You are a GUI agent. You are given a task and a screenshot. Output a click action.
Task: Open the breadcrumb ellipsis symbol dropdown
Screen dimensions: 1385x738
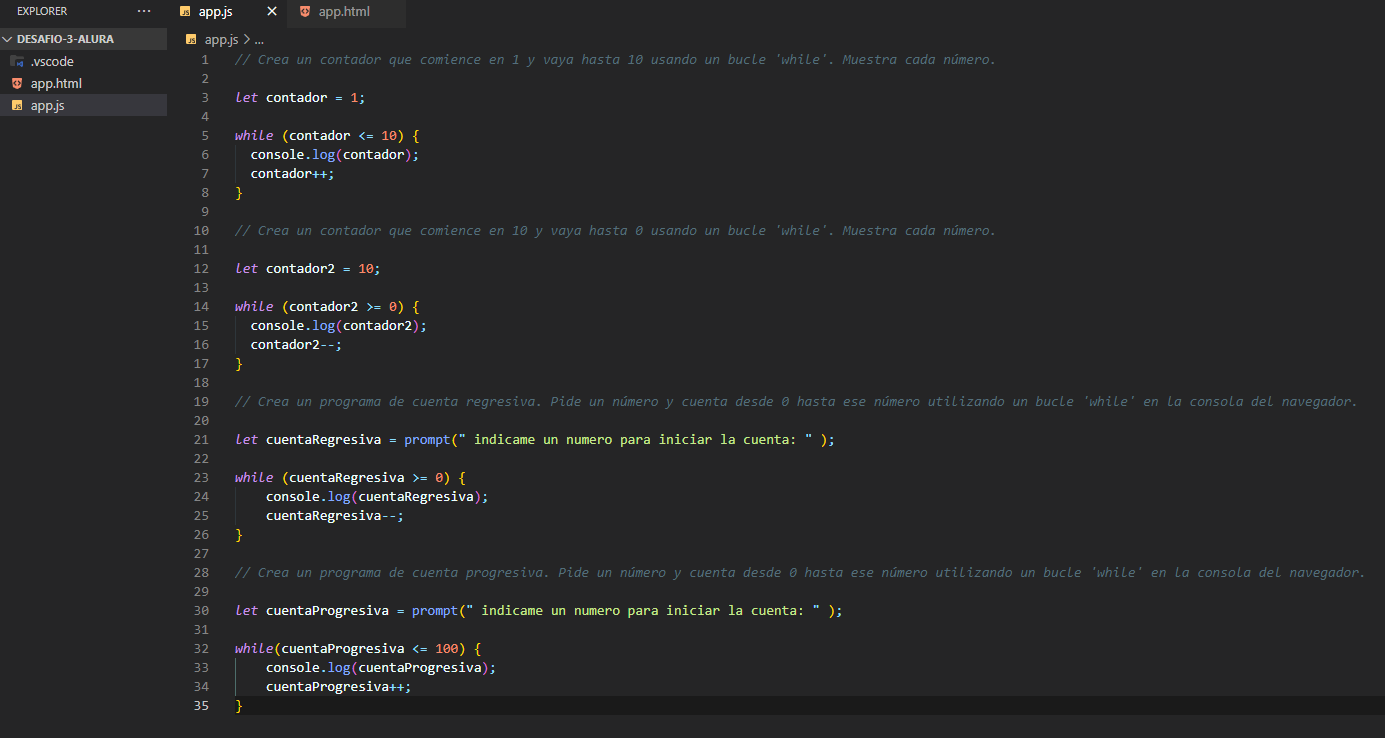[259, 40]
